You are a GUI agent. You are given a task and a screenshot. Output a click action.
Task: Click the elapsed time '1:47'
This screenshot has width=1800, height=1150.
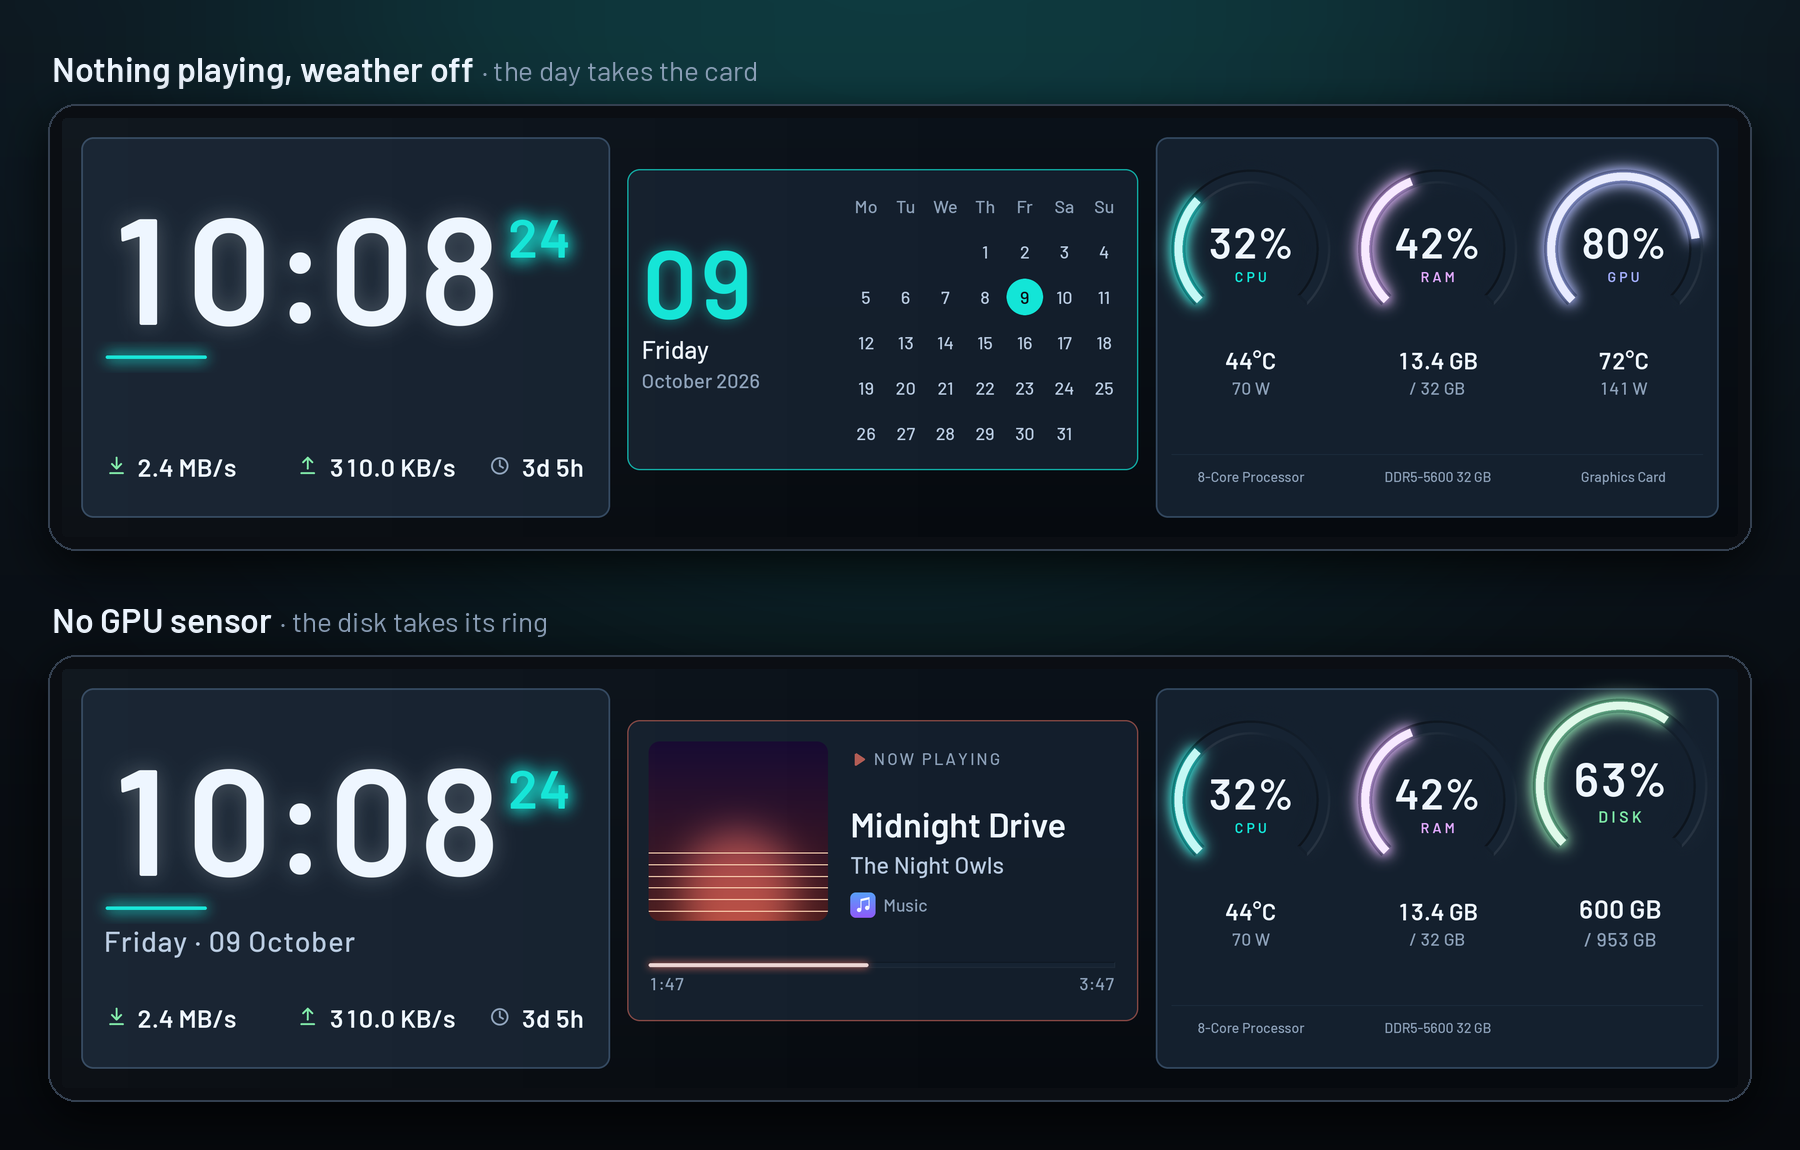(x=667, y=984)
